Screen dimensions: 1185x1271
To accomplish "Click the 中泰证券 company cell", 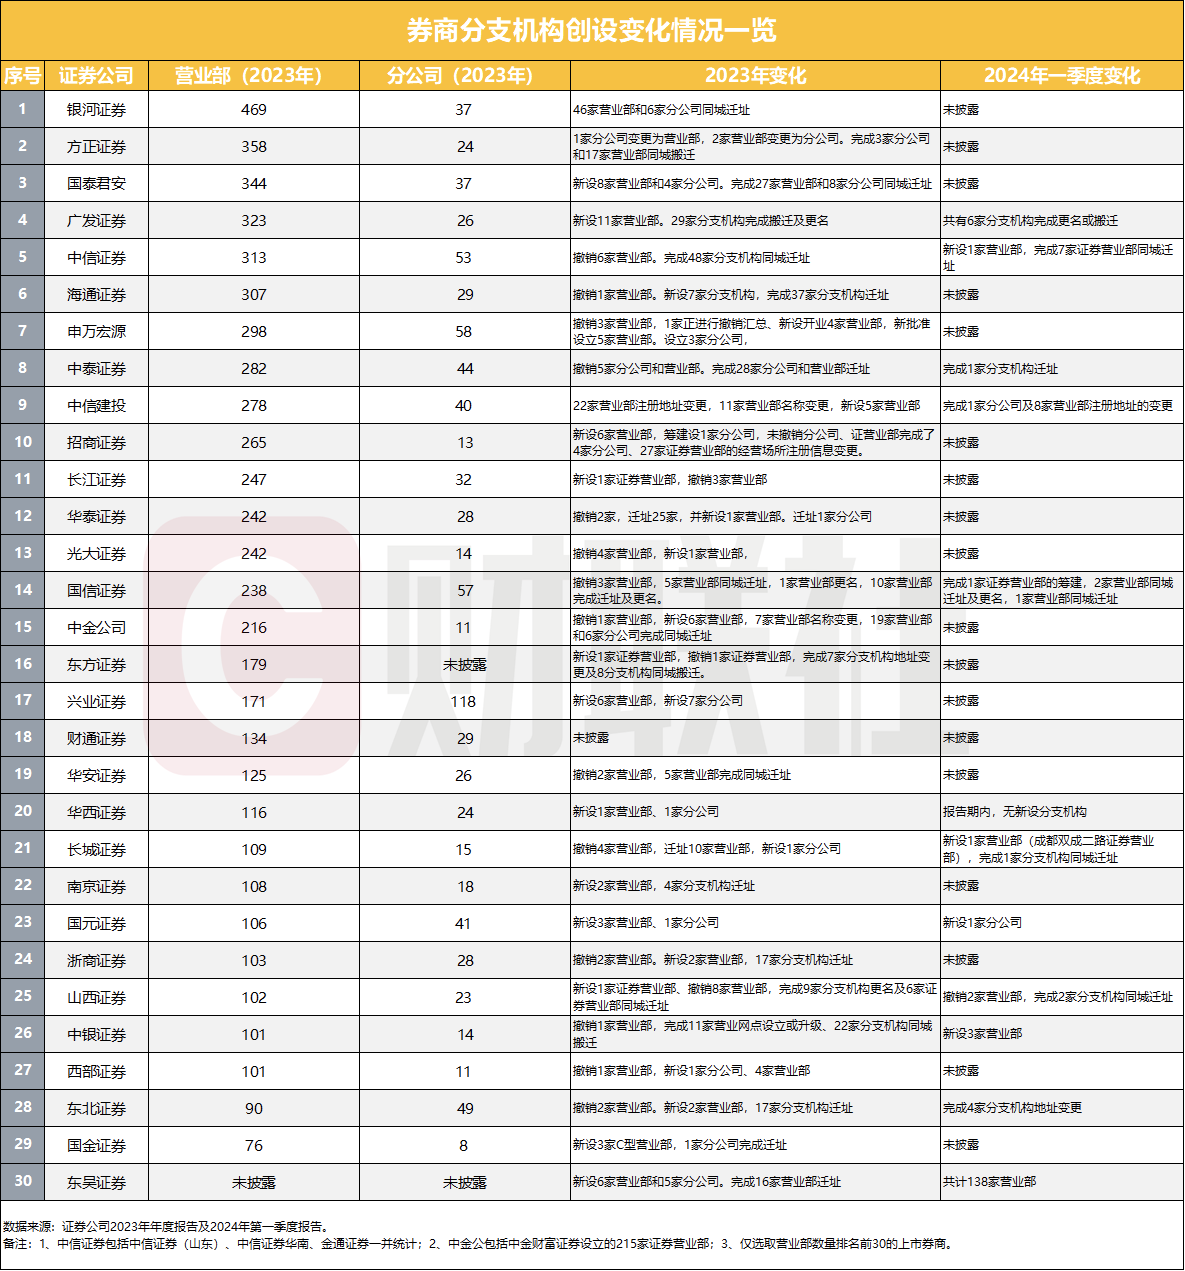I will coord(96,369).
